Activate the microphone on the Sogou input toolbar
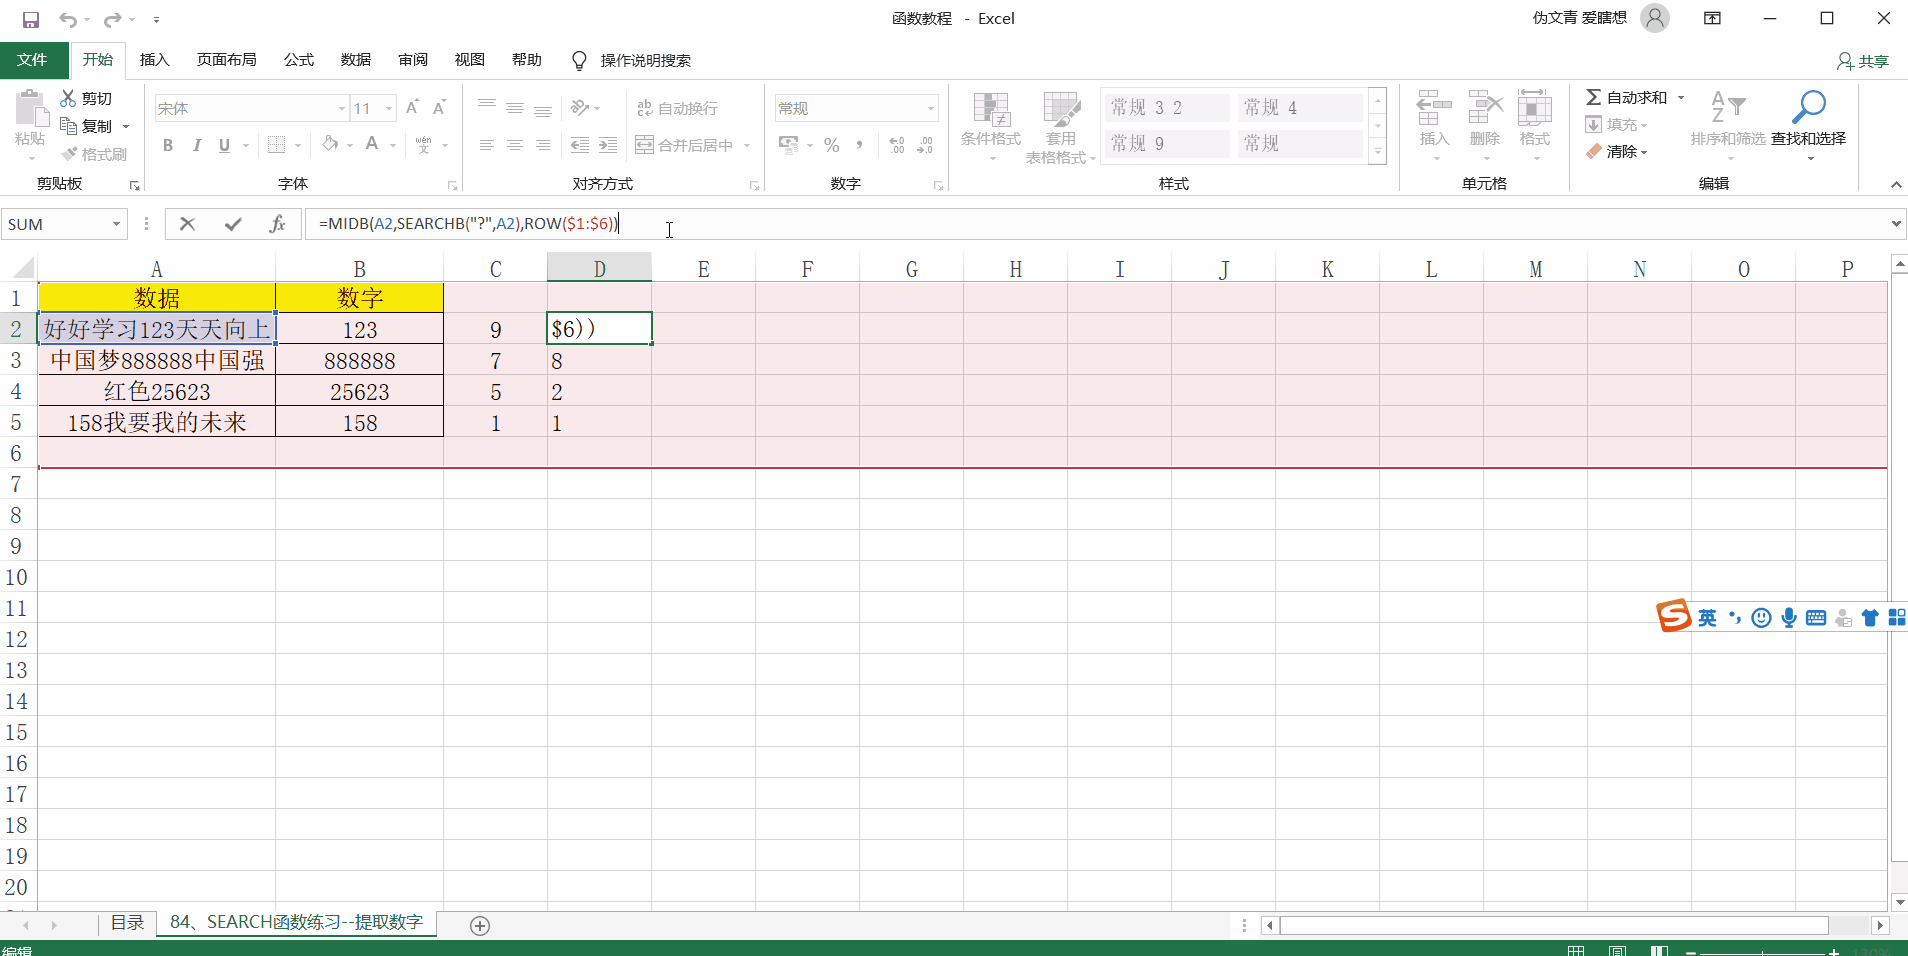The width and height of the screenshot is (1908, 956). click(x=1790, y=618)
